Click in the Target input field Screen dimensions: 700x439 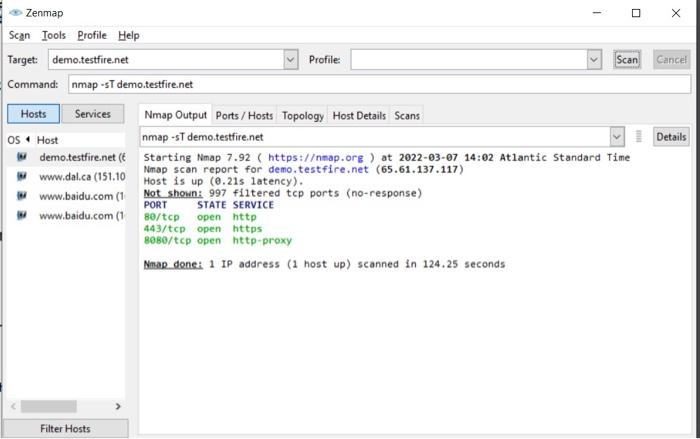166,59
